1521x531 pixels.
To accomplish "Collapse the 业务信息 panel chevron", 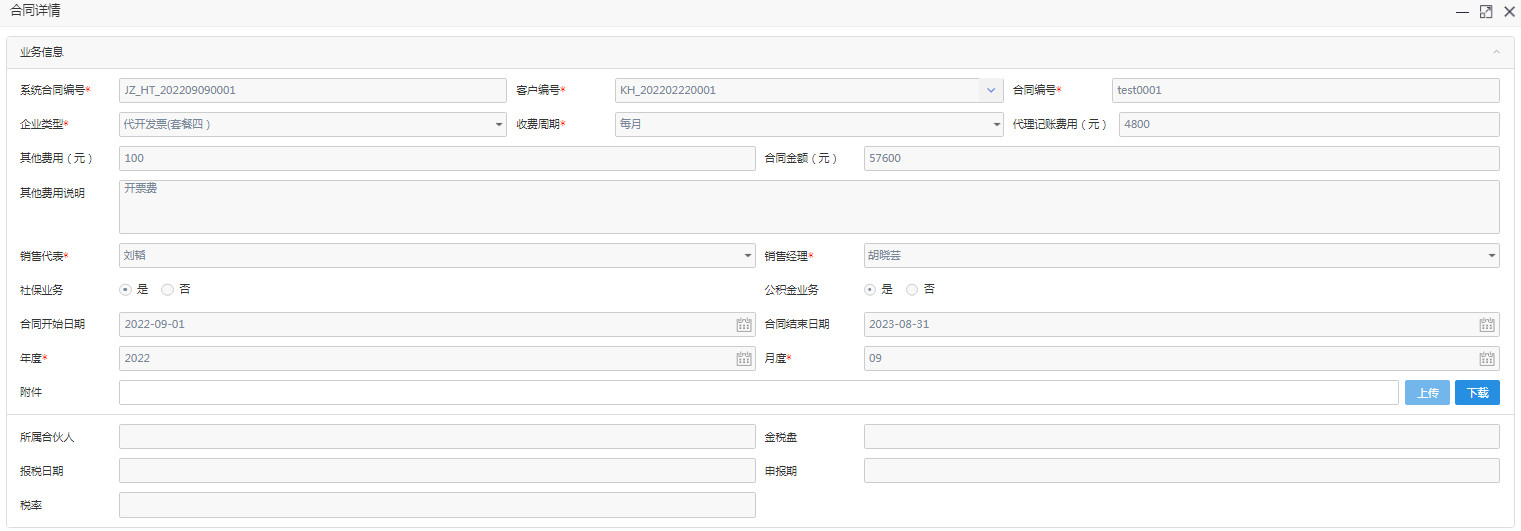I will click(x=1496, y=52).
